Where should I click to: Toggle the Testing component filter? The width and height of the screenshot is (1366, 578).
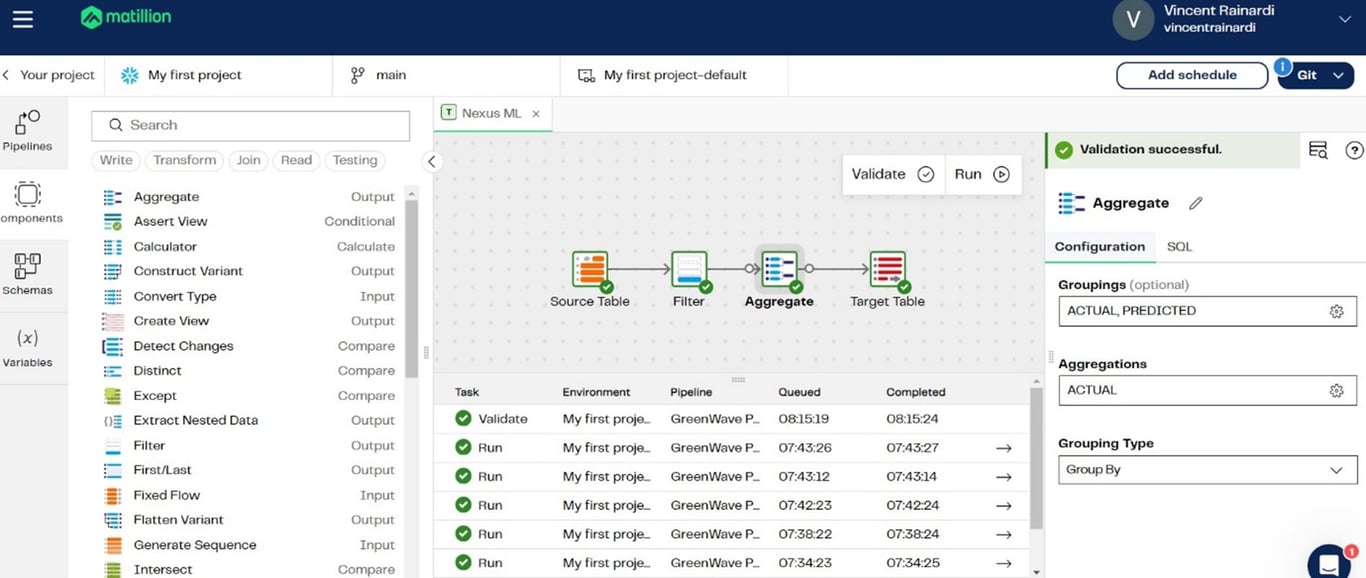pyautogui.click(x=355, y=160)
